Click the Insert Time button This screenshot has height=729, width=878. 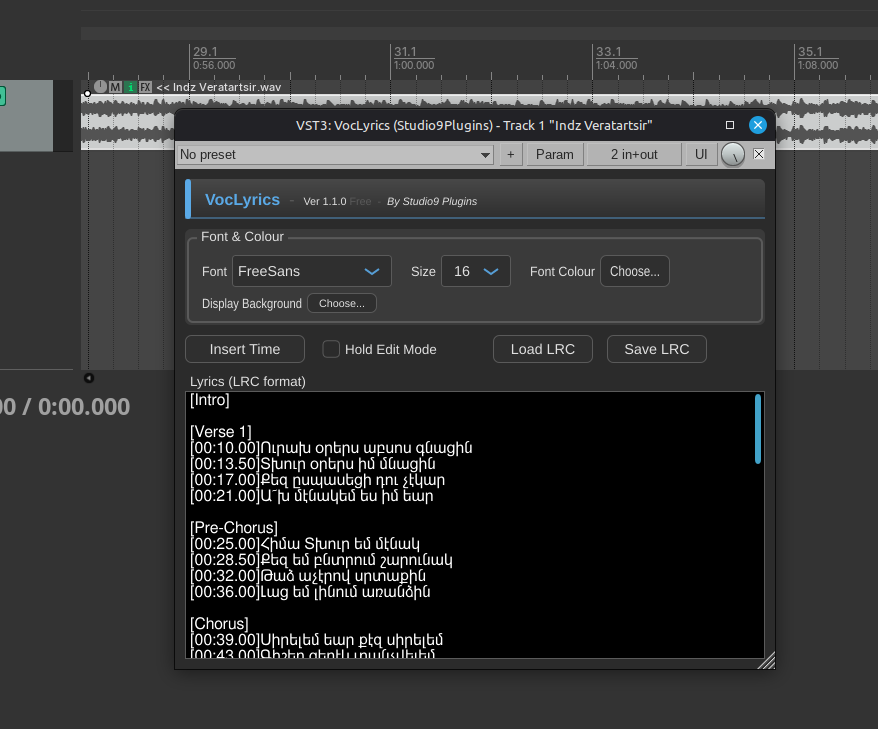point(245,349)
